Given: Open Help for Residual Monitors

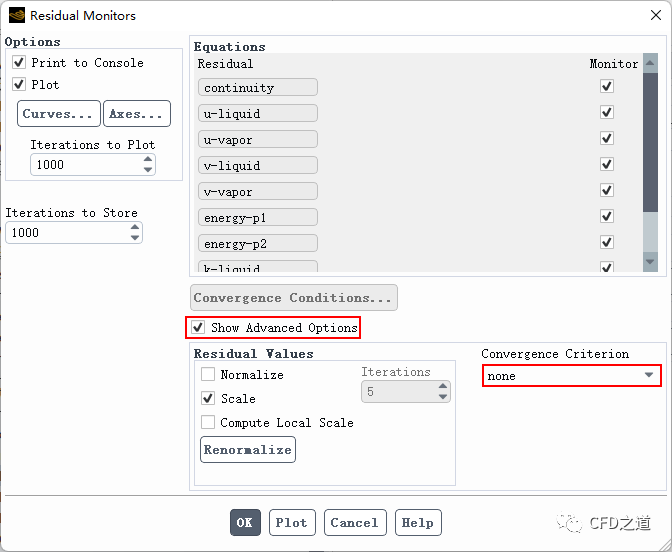Looking at the screenshot, I should coord(417,522).
